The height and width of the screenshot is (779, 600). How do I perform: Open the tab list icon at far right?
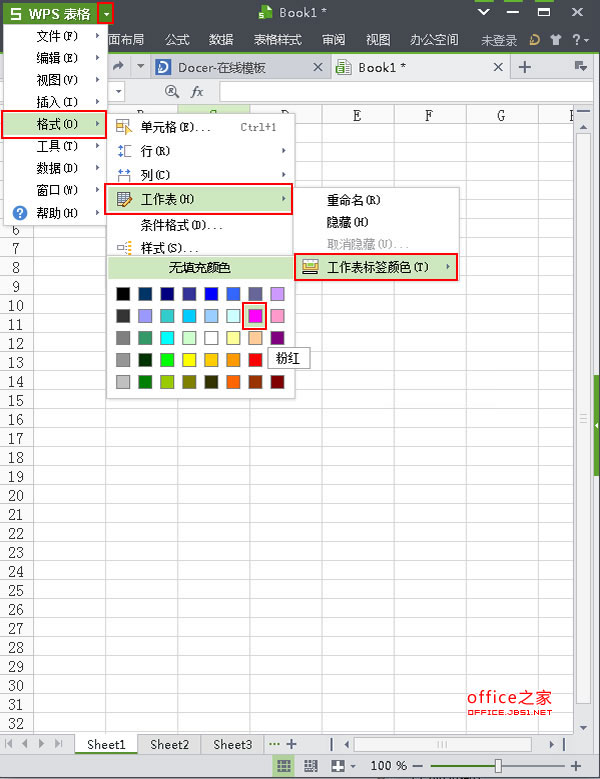pos(580,66)
